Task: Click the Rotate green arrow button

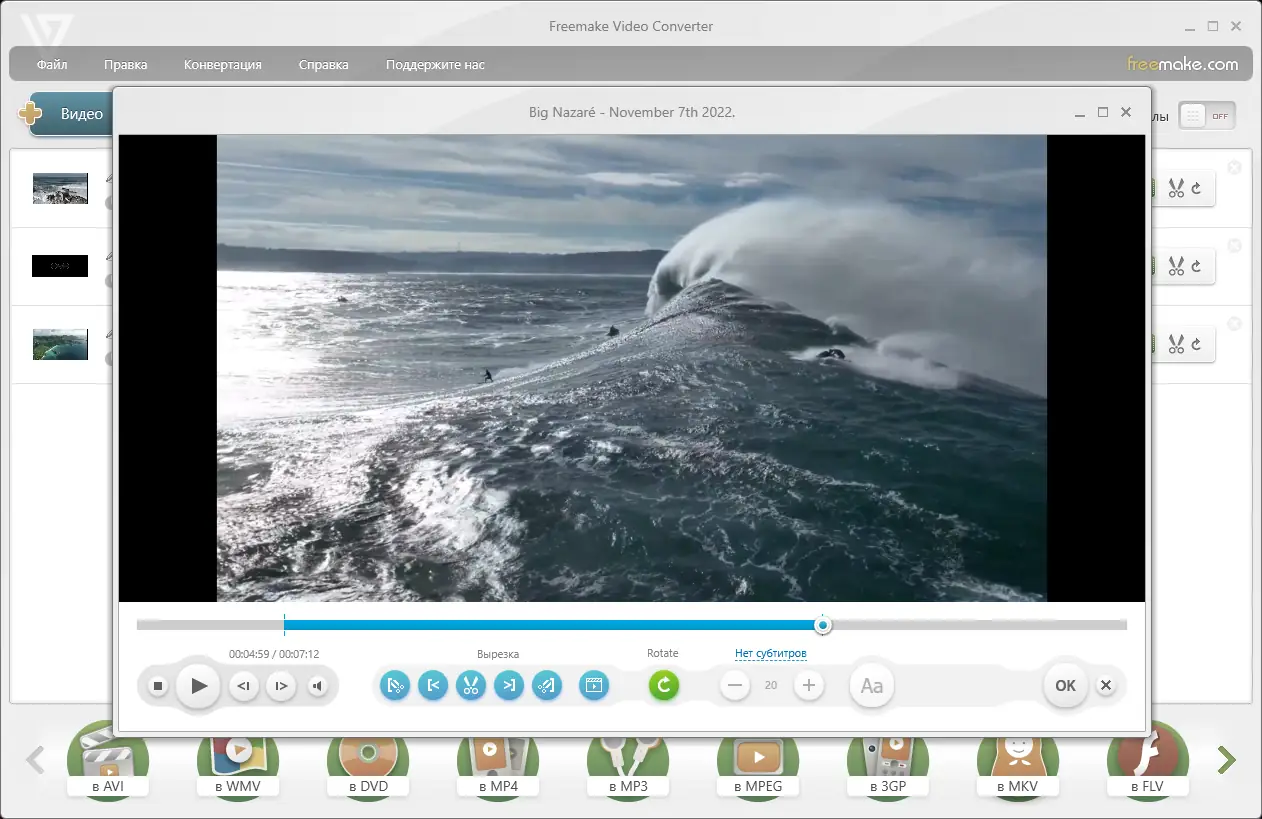Action: pos(663,686)
